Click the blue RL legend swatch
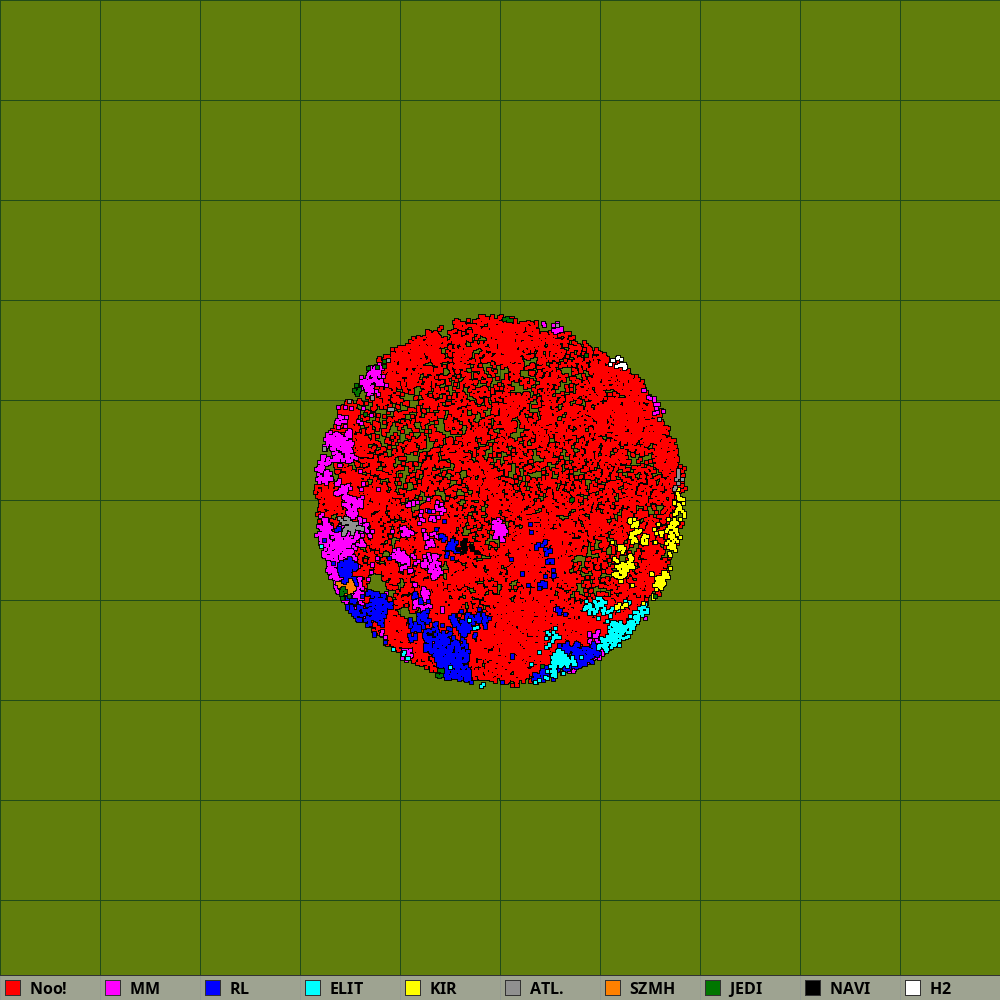Viewport: 1000px width, 1000px height. [213, 988]
